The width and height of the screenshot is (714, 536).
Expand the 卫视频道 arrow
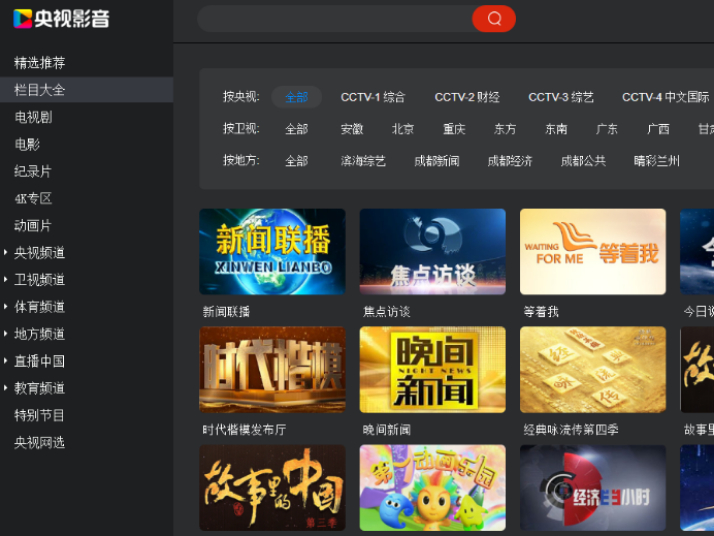[5, 279]
